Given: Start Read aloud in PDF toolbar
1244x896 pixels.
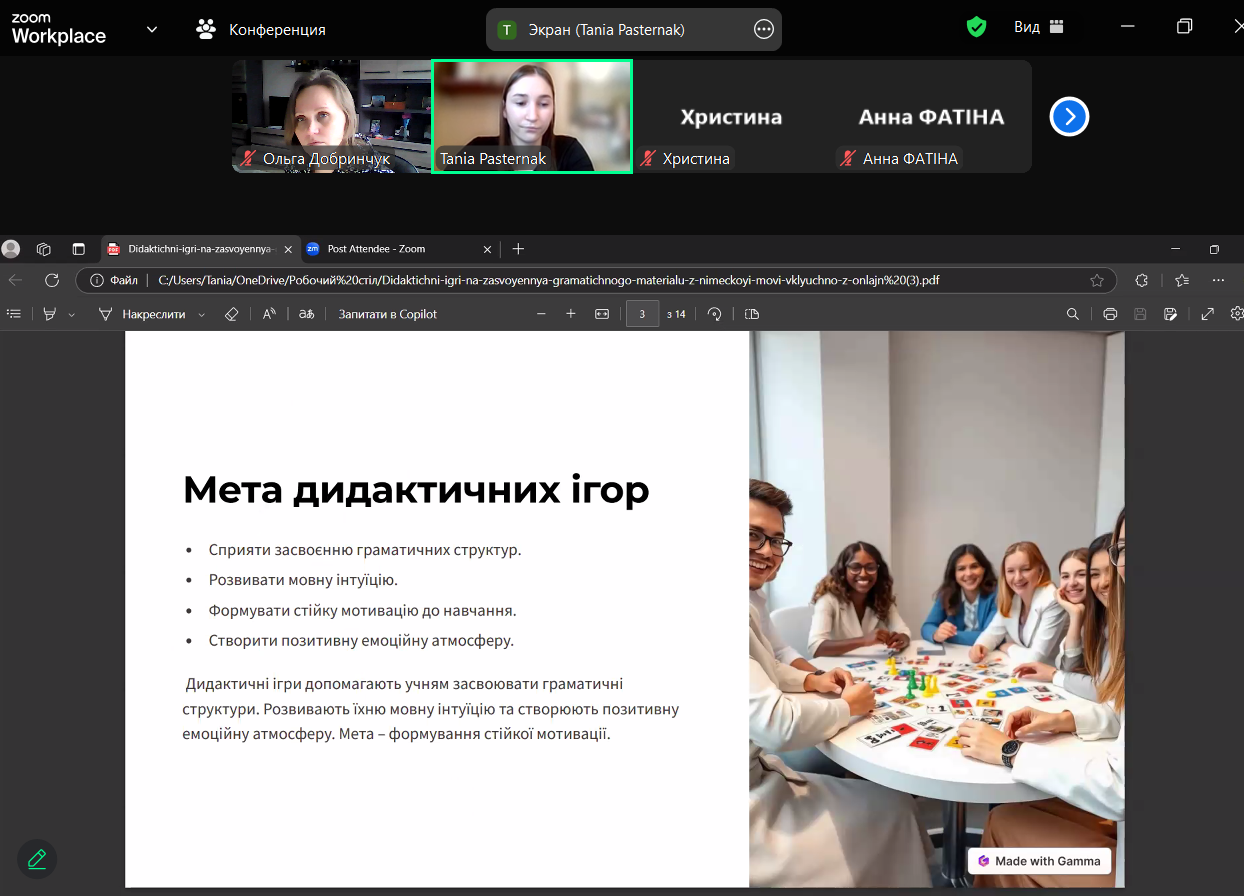Looking at the screenshot, I should (269, 314).
